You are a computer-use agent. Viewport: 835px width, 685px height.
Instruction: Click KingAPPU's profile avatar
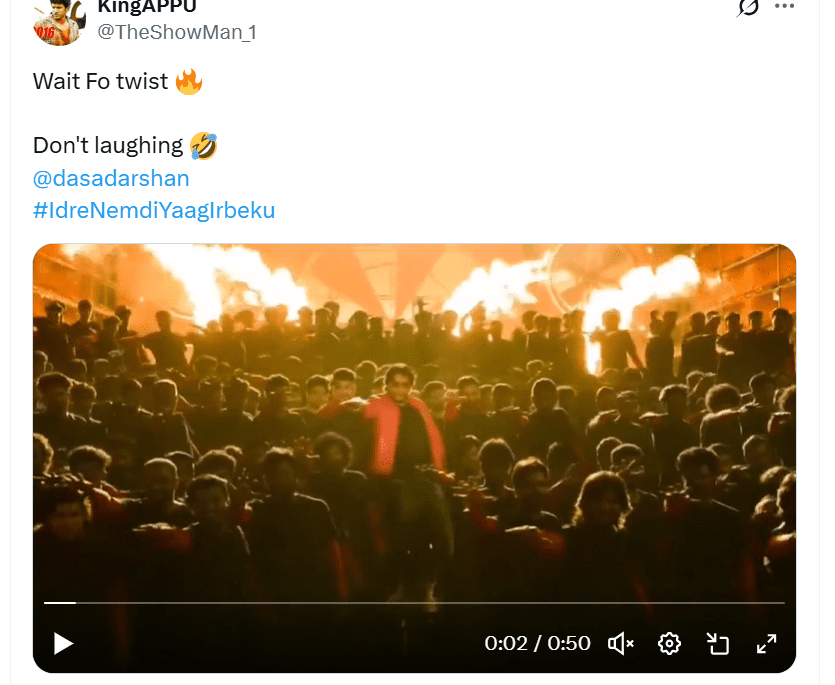[x=58, y=20]
